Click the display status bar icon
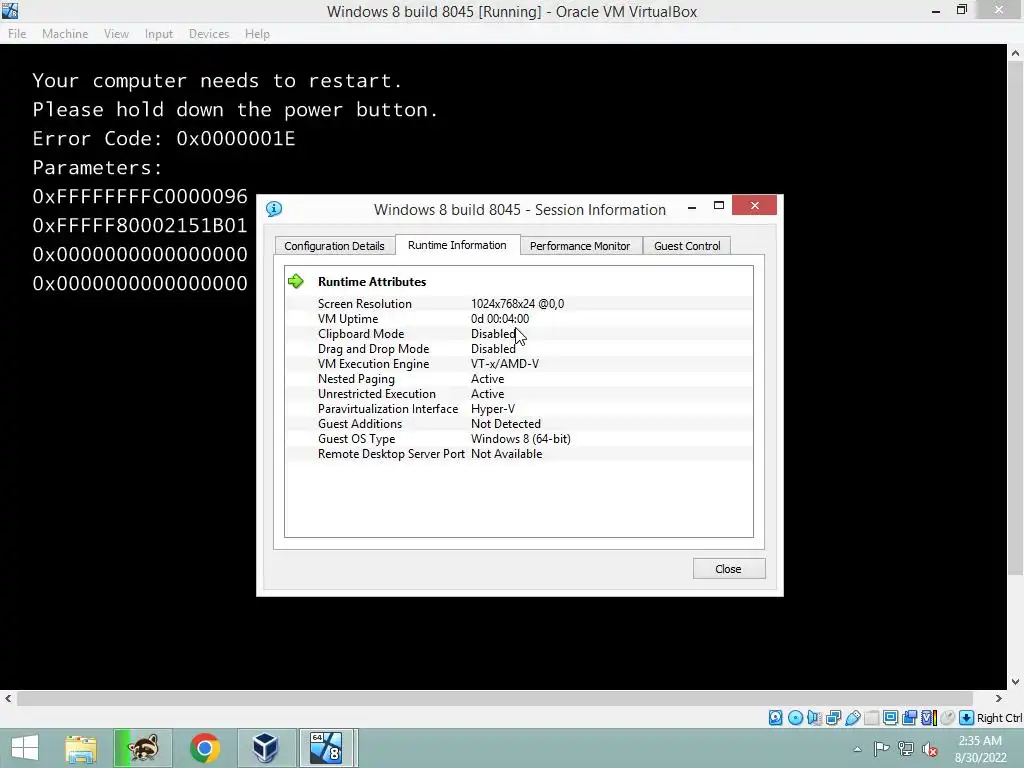This screenshot has width=1024, height=768. click(x=890, y=718)
